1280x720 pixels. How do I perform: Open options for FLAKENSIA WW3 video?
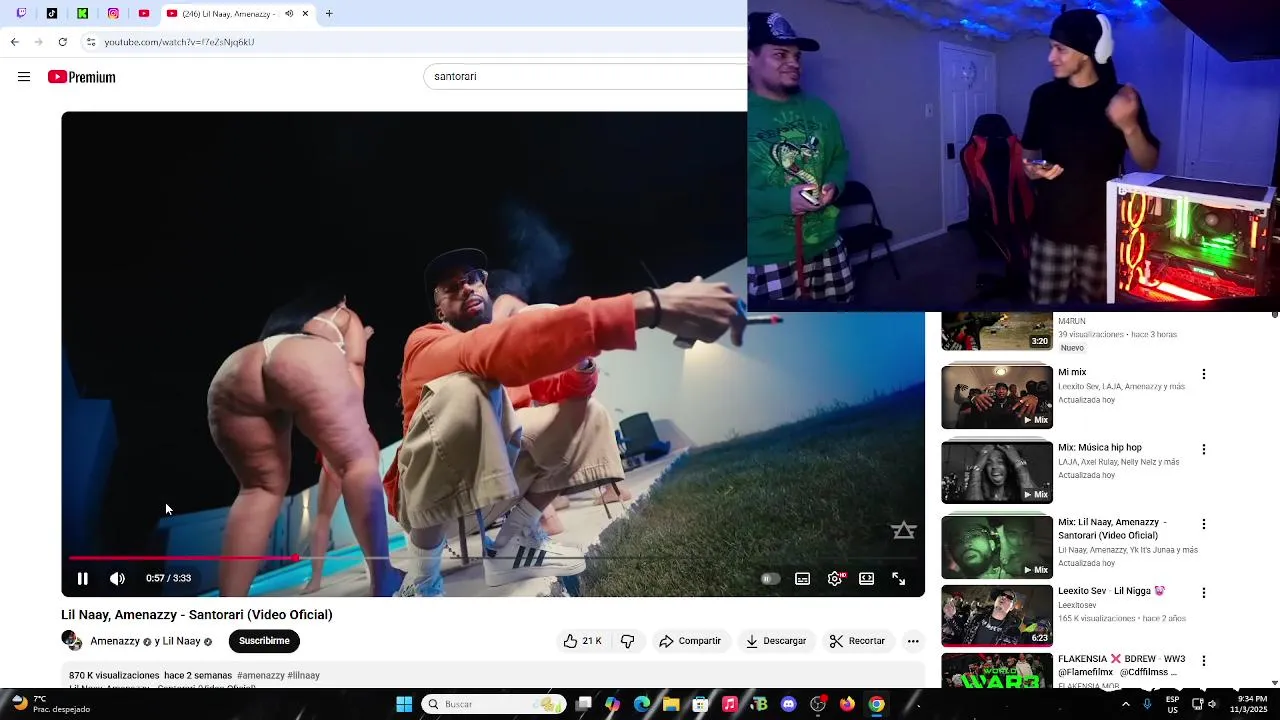pyautogui.click(x=1203, y=661)
